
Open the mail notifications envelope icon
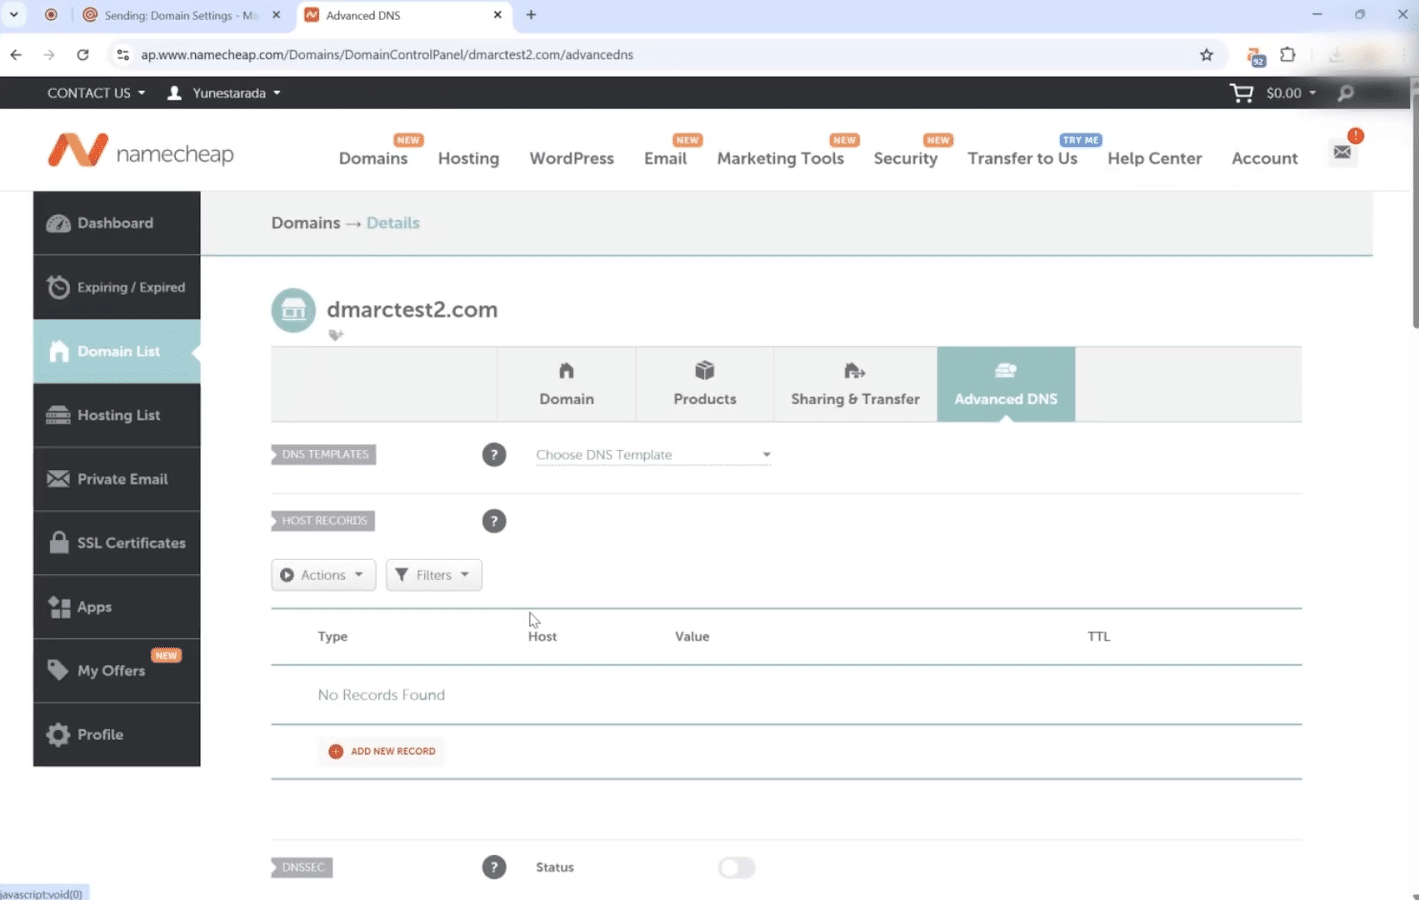click(x=1342, y=152)
